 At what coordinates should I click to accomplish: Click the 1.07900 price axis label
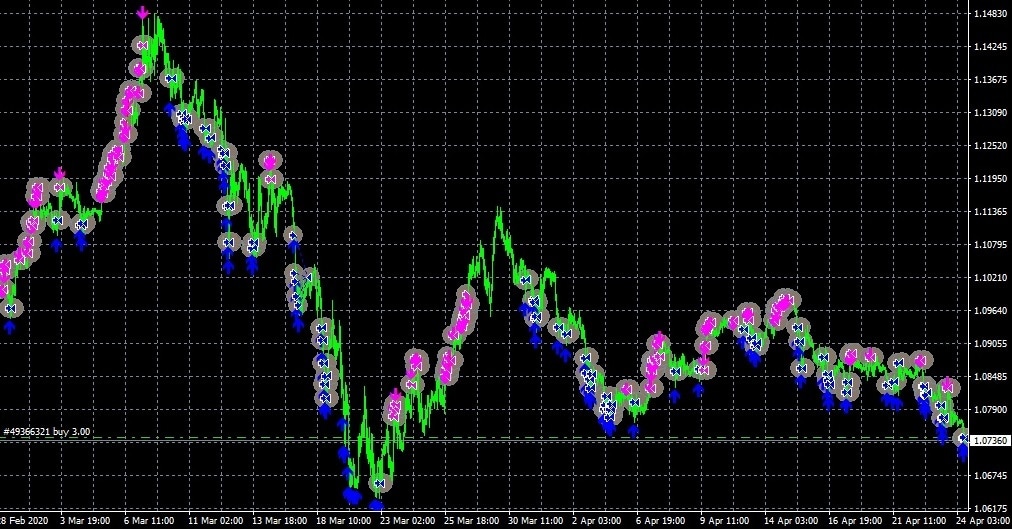(990, 409)
